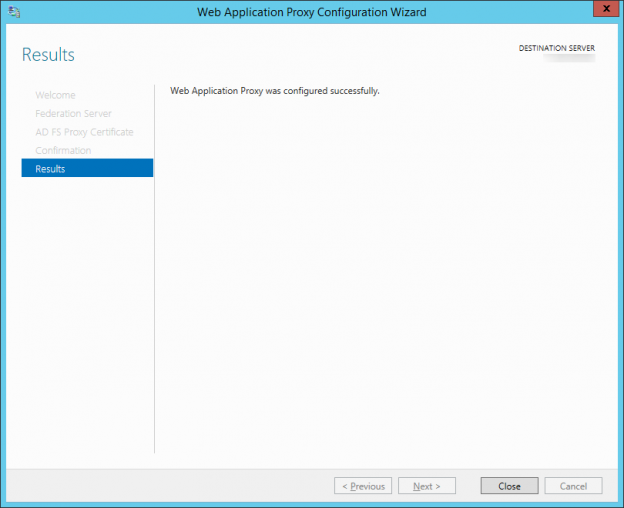Image resolution: width=624 pixels, height=508 pixels.
Task: Click the wizard icon in the title bar
Action: (13, 12)
